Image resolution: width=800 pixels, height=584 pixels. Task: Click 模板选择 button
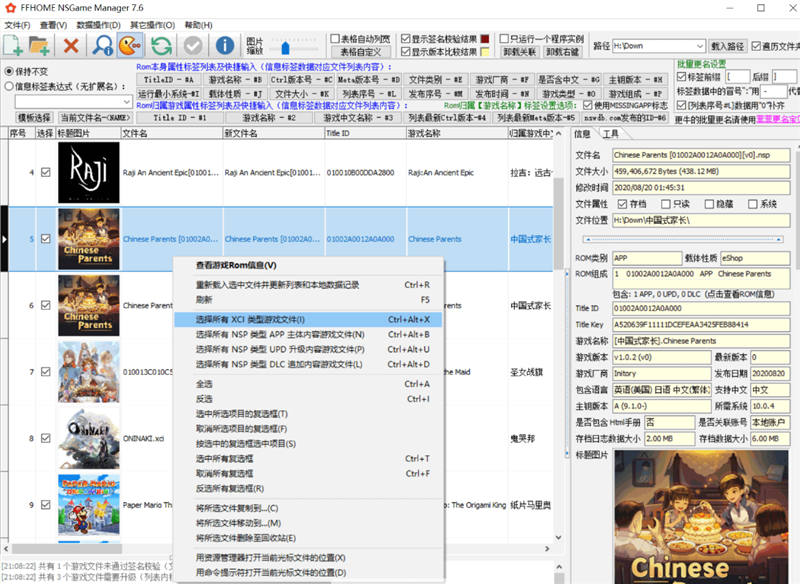click(35, 118)
